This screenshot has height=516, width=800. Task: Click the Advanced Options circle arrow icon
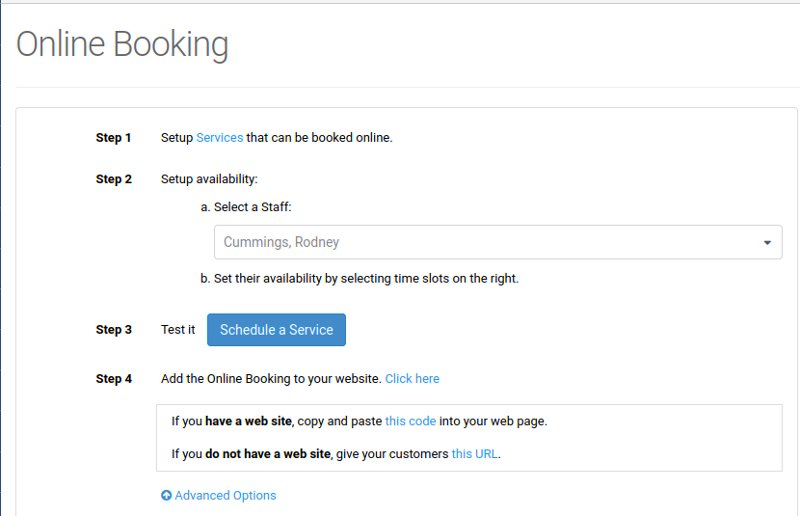(166, 496)
